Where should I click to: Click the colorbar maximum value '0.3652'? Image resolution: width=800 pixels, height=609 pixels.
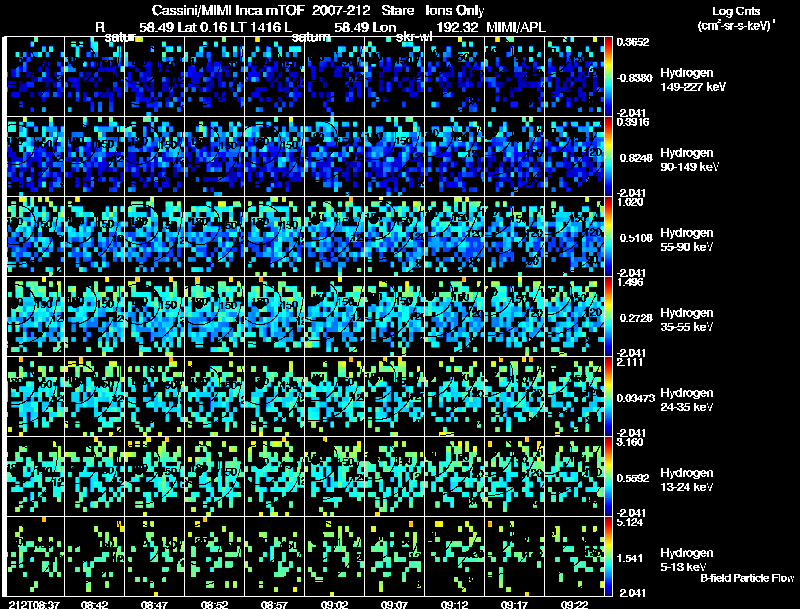pos(633,42)
